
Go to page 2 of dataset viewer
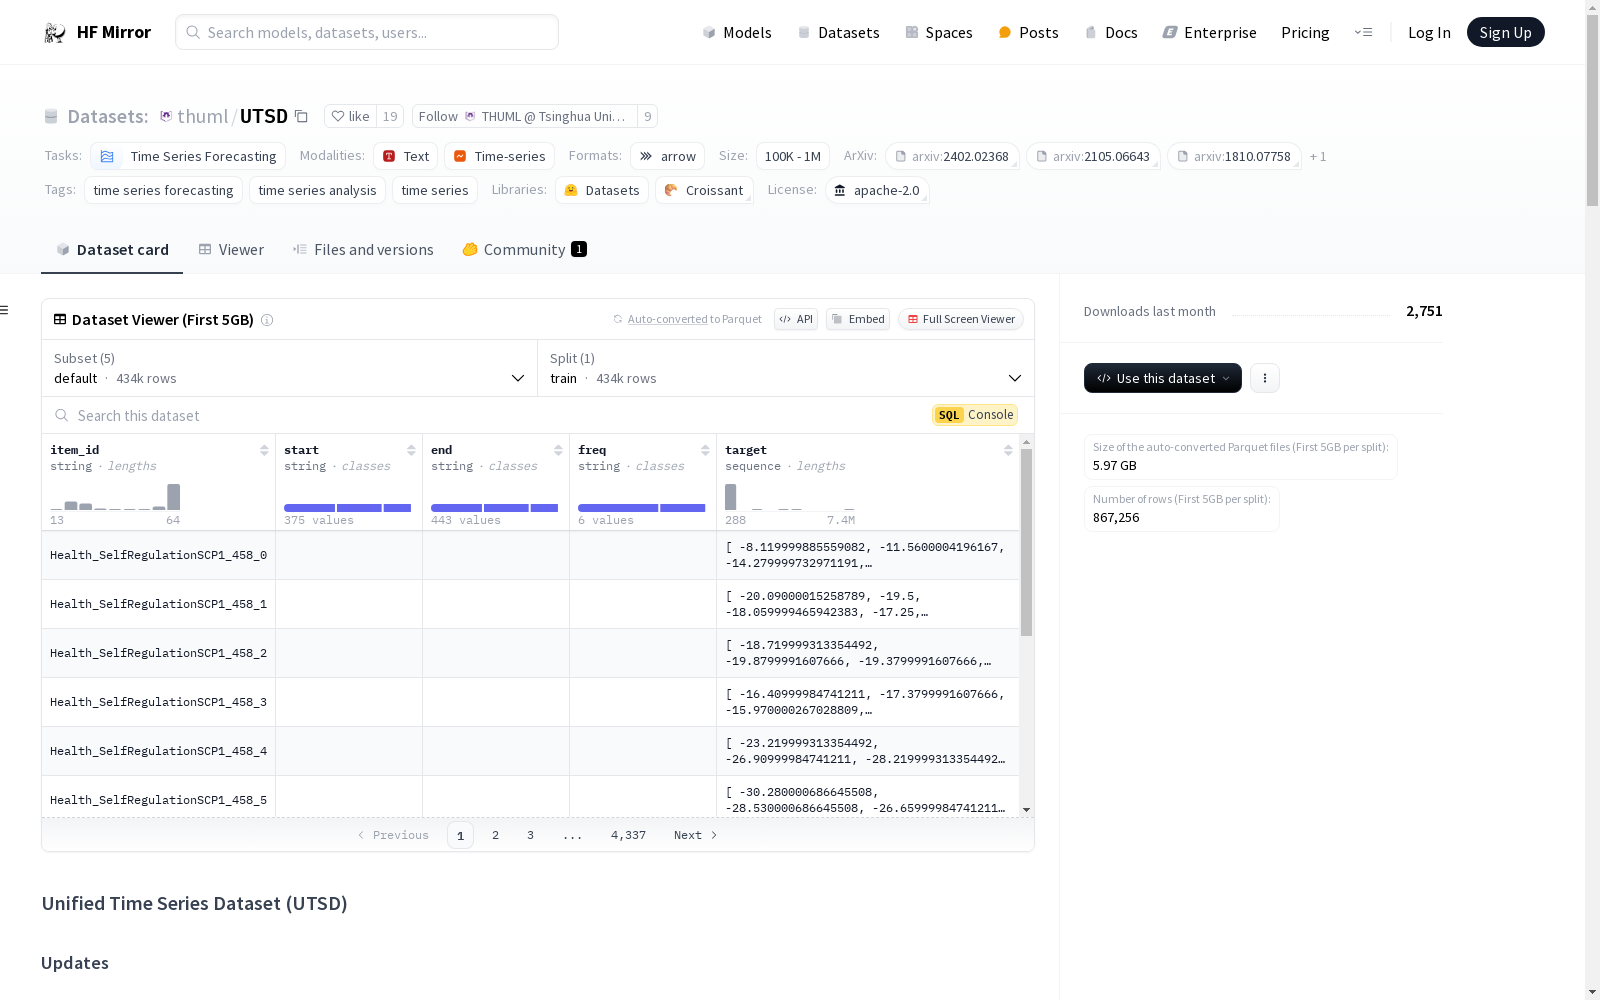495,835
